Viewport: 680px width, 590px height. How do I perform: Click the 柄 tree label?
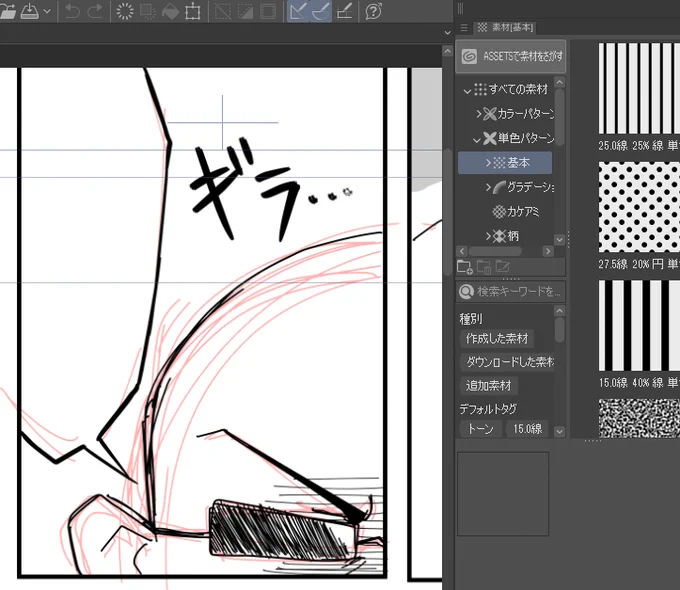pyautogui.click(x=513, y=236)
